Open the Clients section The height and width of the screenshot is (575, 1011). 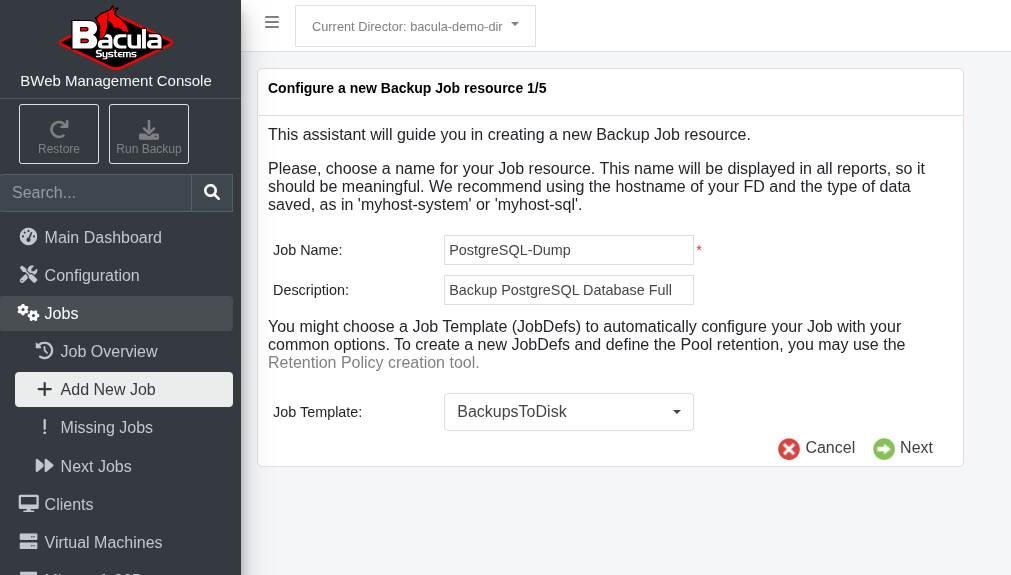tap(68, 504)
